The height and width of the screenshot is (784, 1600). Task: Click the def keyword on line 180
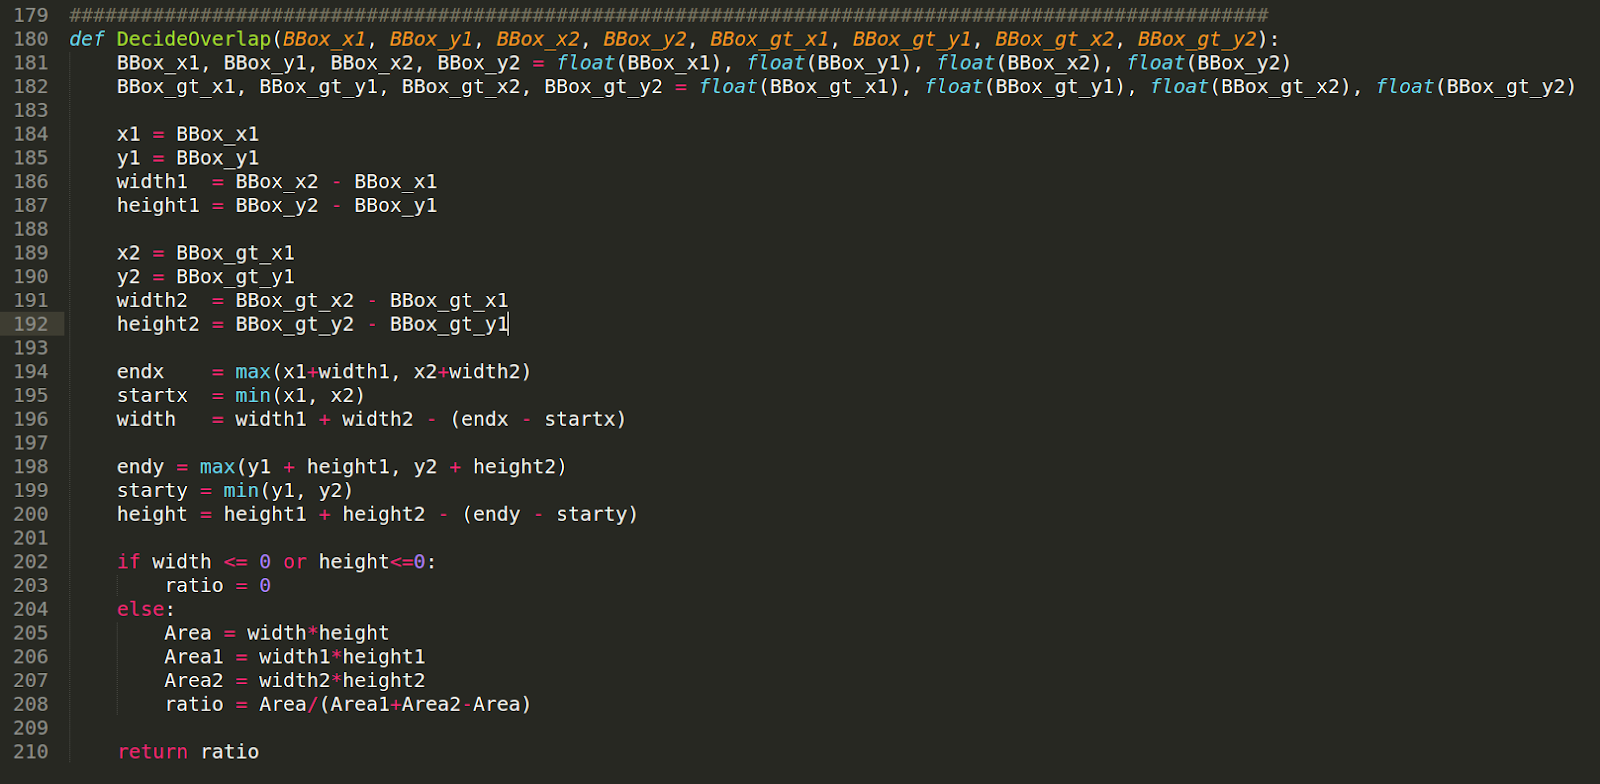pyautogui.click(x=86, y=39)
